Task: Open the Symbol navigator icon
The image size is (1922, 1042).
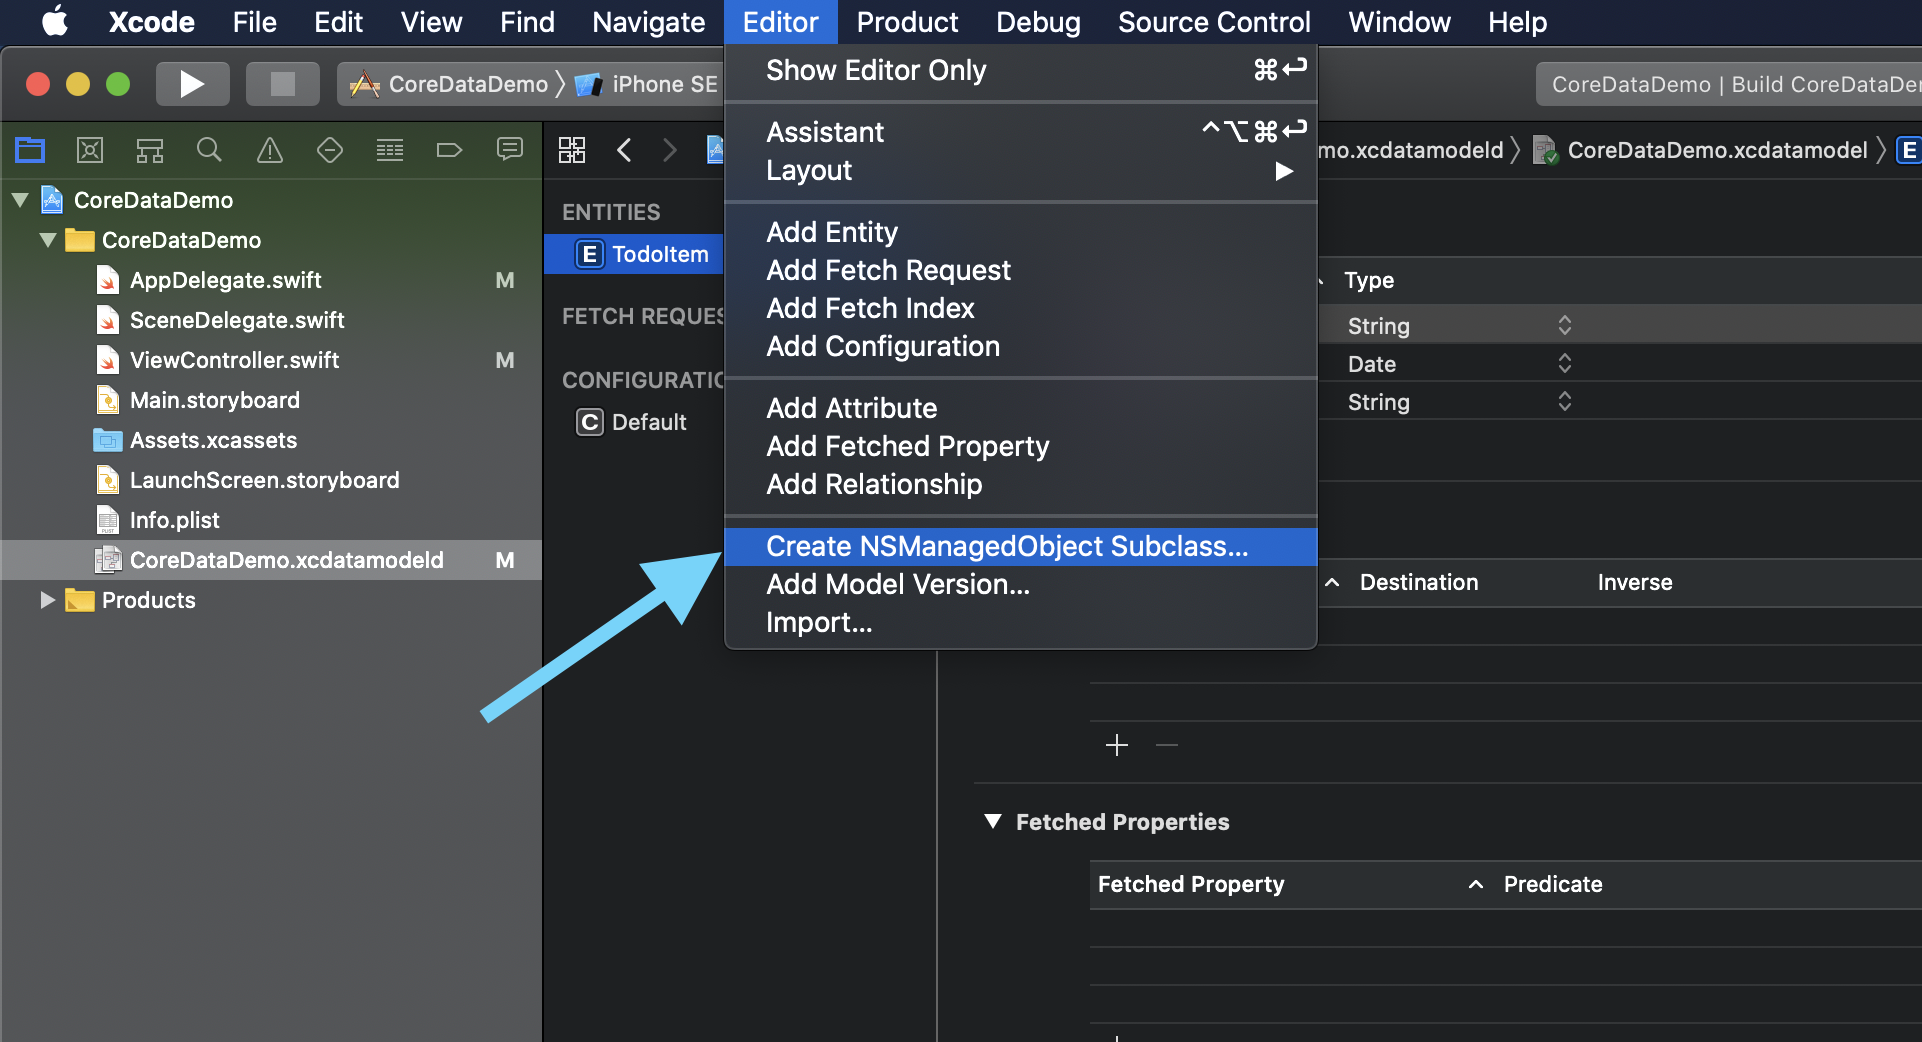Action: pyautogui.click(x=150, y=150)
